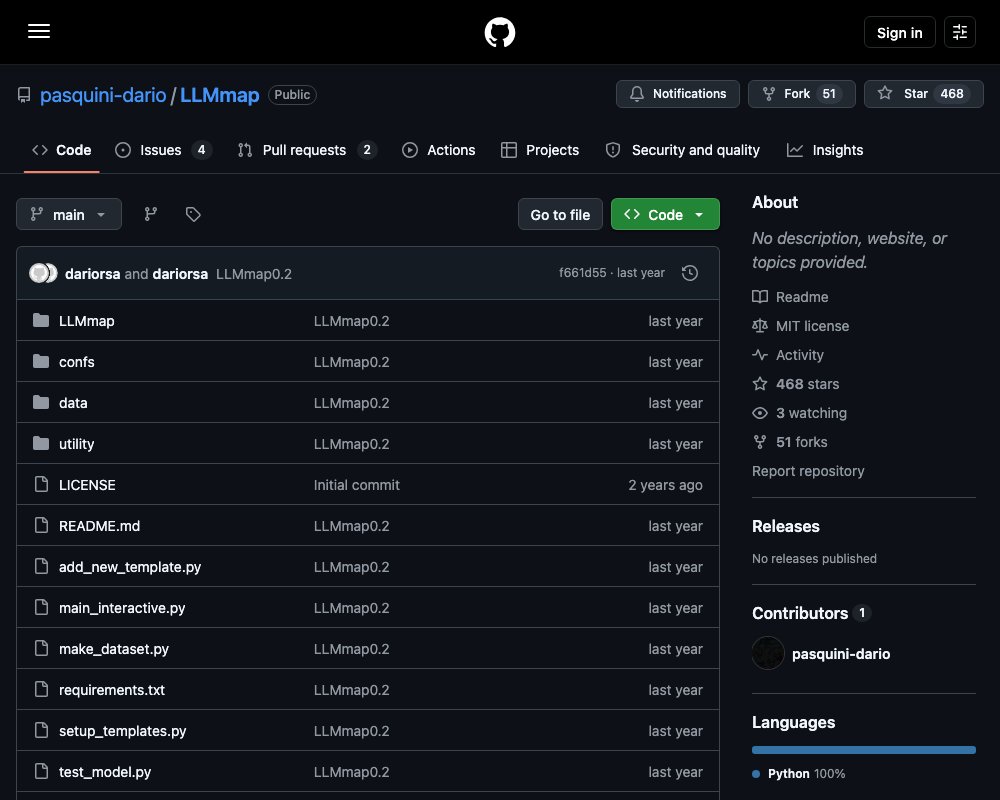
Task: Open pasquini-dario contributor name link
Action: 841,654
